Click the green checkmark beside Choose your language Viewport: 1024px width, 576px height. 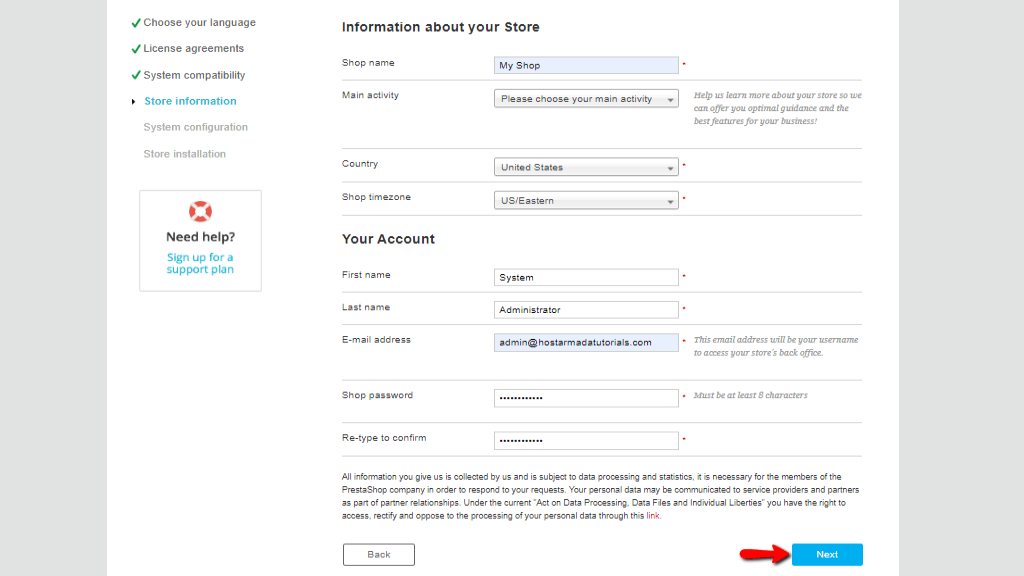(x=136, y=23)
